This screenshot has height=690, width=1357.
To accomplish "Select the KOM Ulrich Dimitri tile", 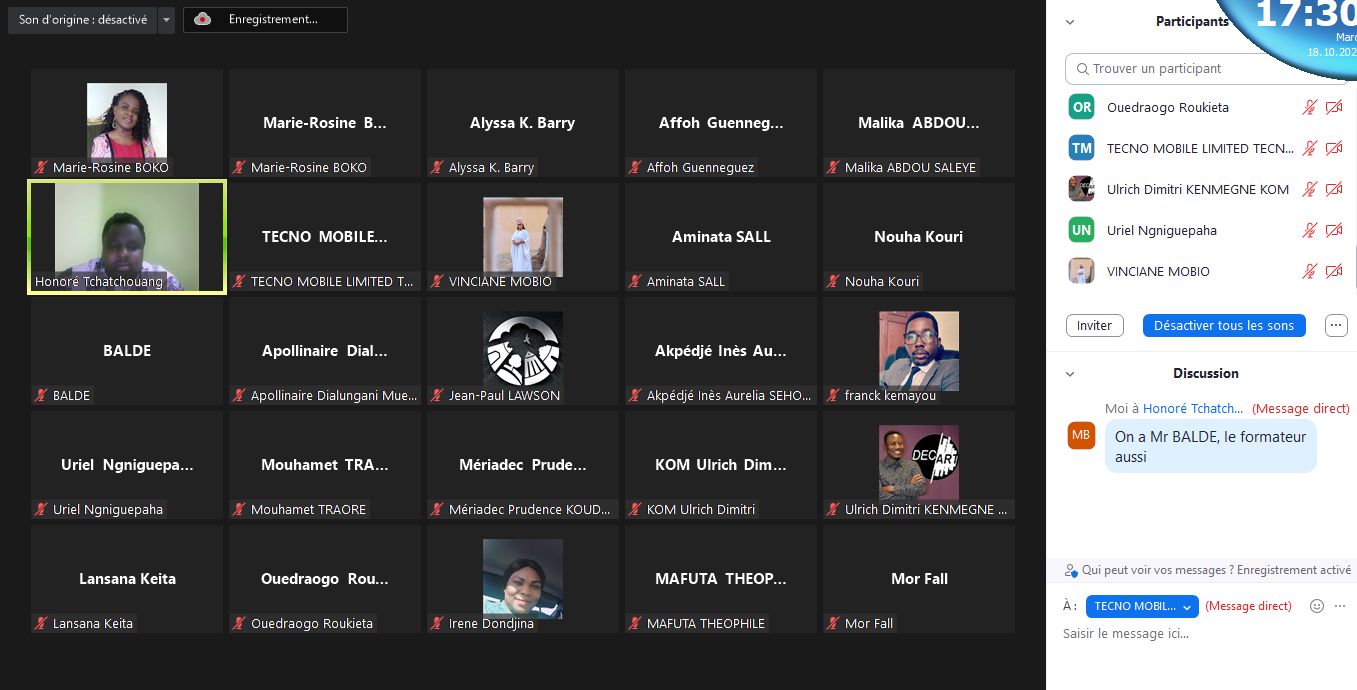I will 721,465.
